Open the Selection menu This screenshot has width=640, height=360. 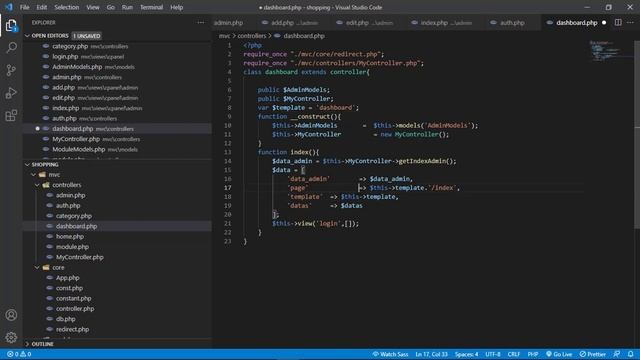[x=67, y=7]
